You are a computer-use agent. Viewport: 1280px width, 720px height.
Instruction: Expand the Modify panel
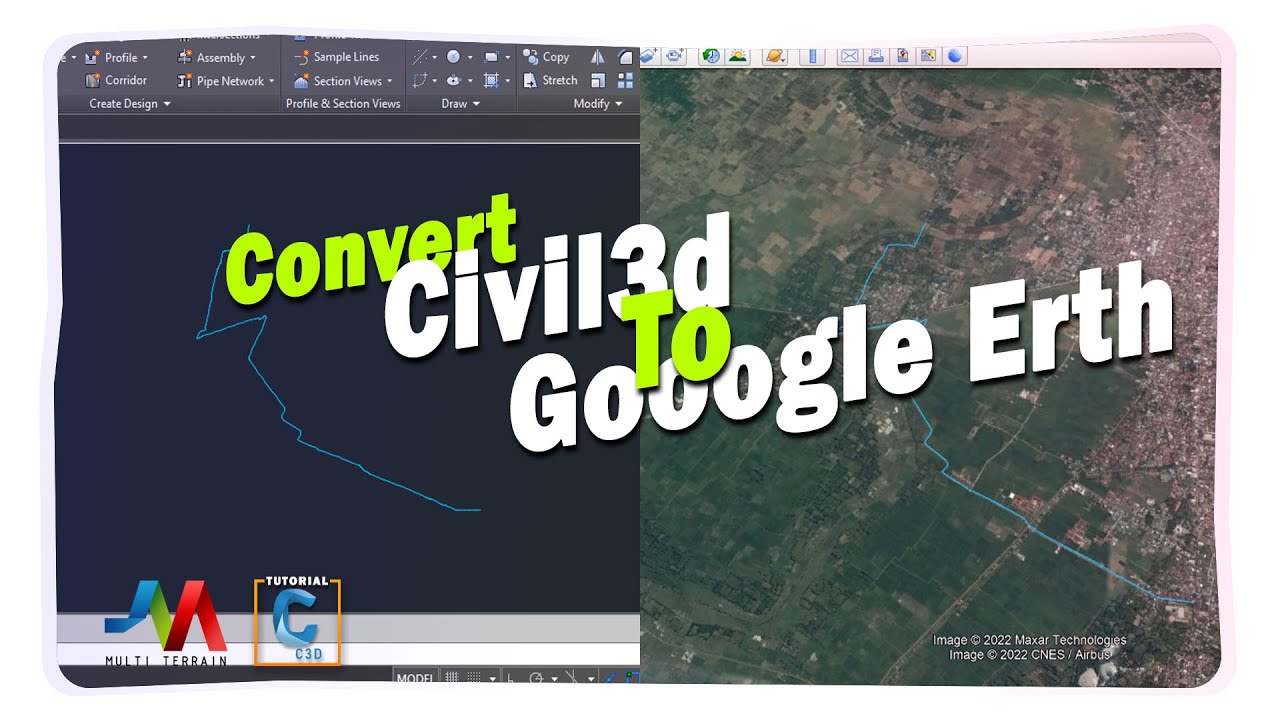(x=598, y=103)
